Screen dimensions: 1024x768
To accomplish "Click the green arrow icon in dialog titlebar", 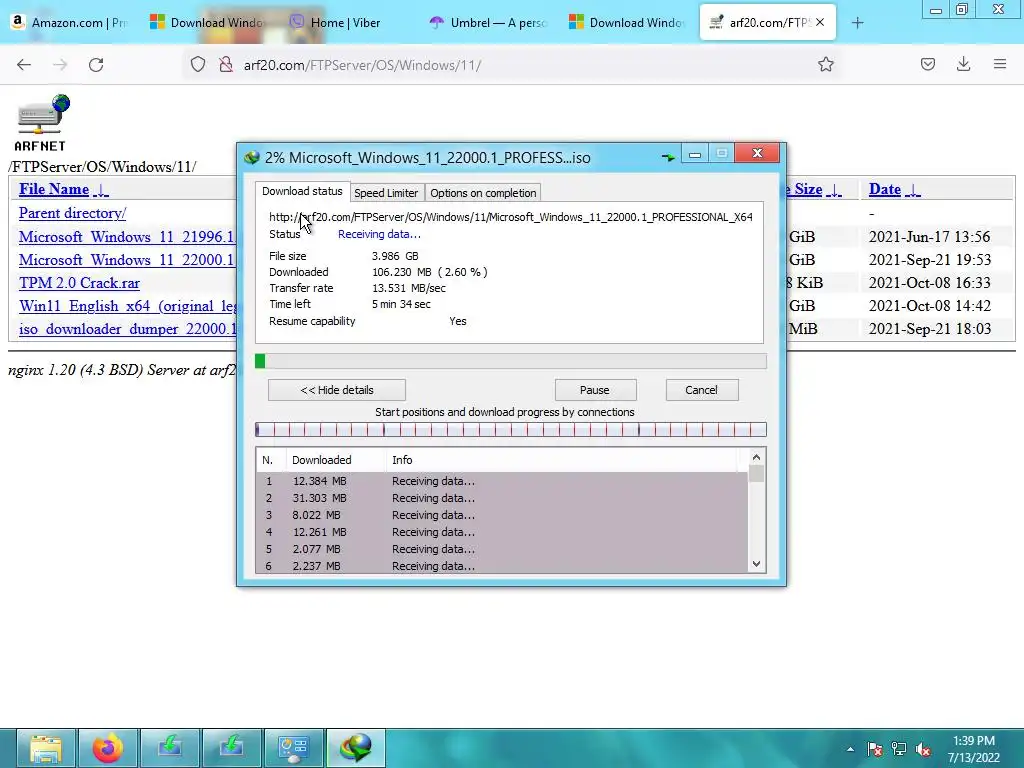I will (x=667, y=157).
